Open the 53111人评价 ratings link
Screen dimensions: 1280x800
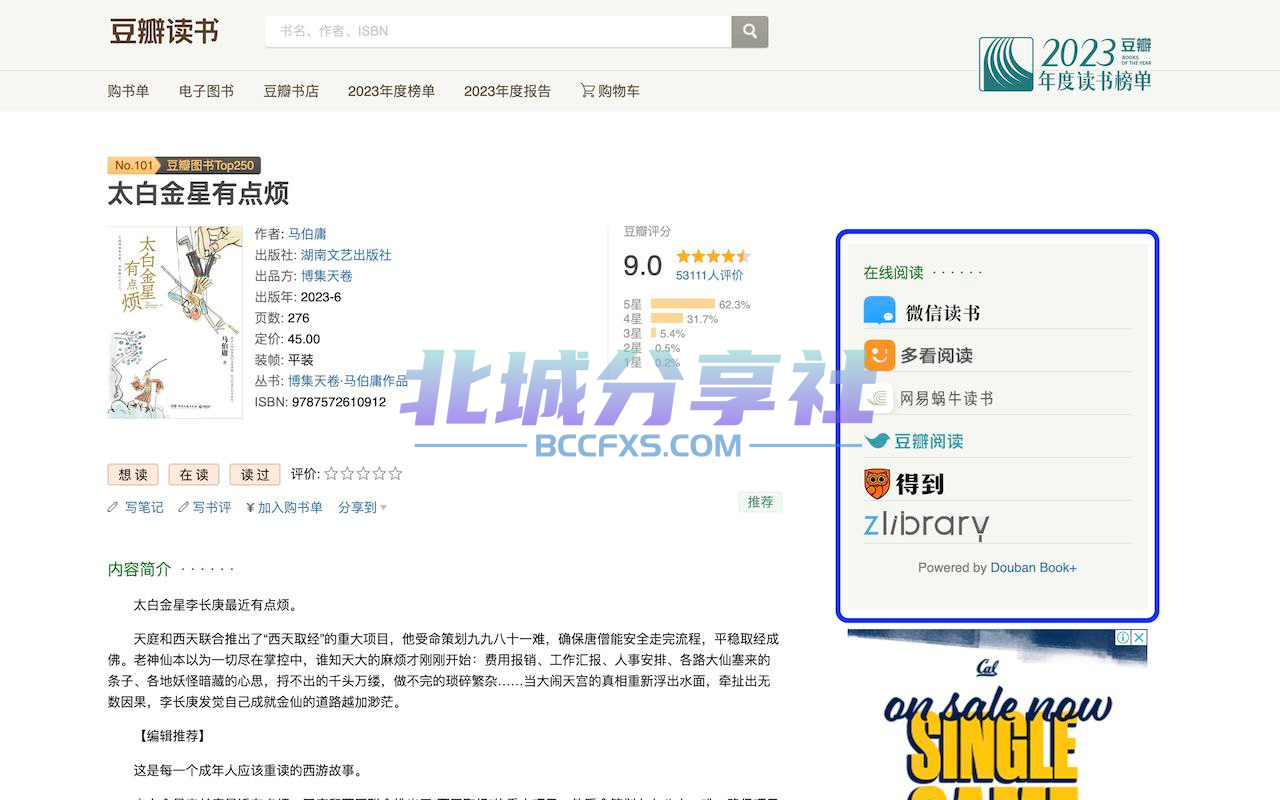tap(710, 275)
